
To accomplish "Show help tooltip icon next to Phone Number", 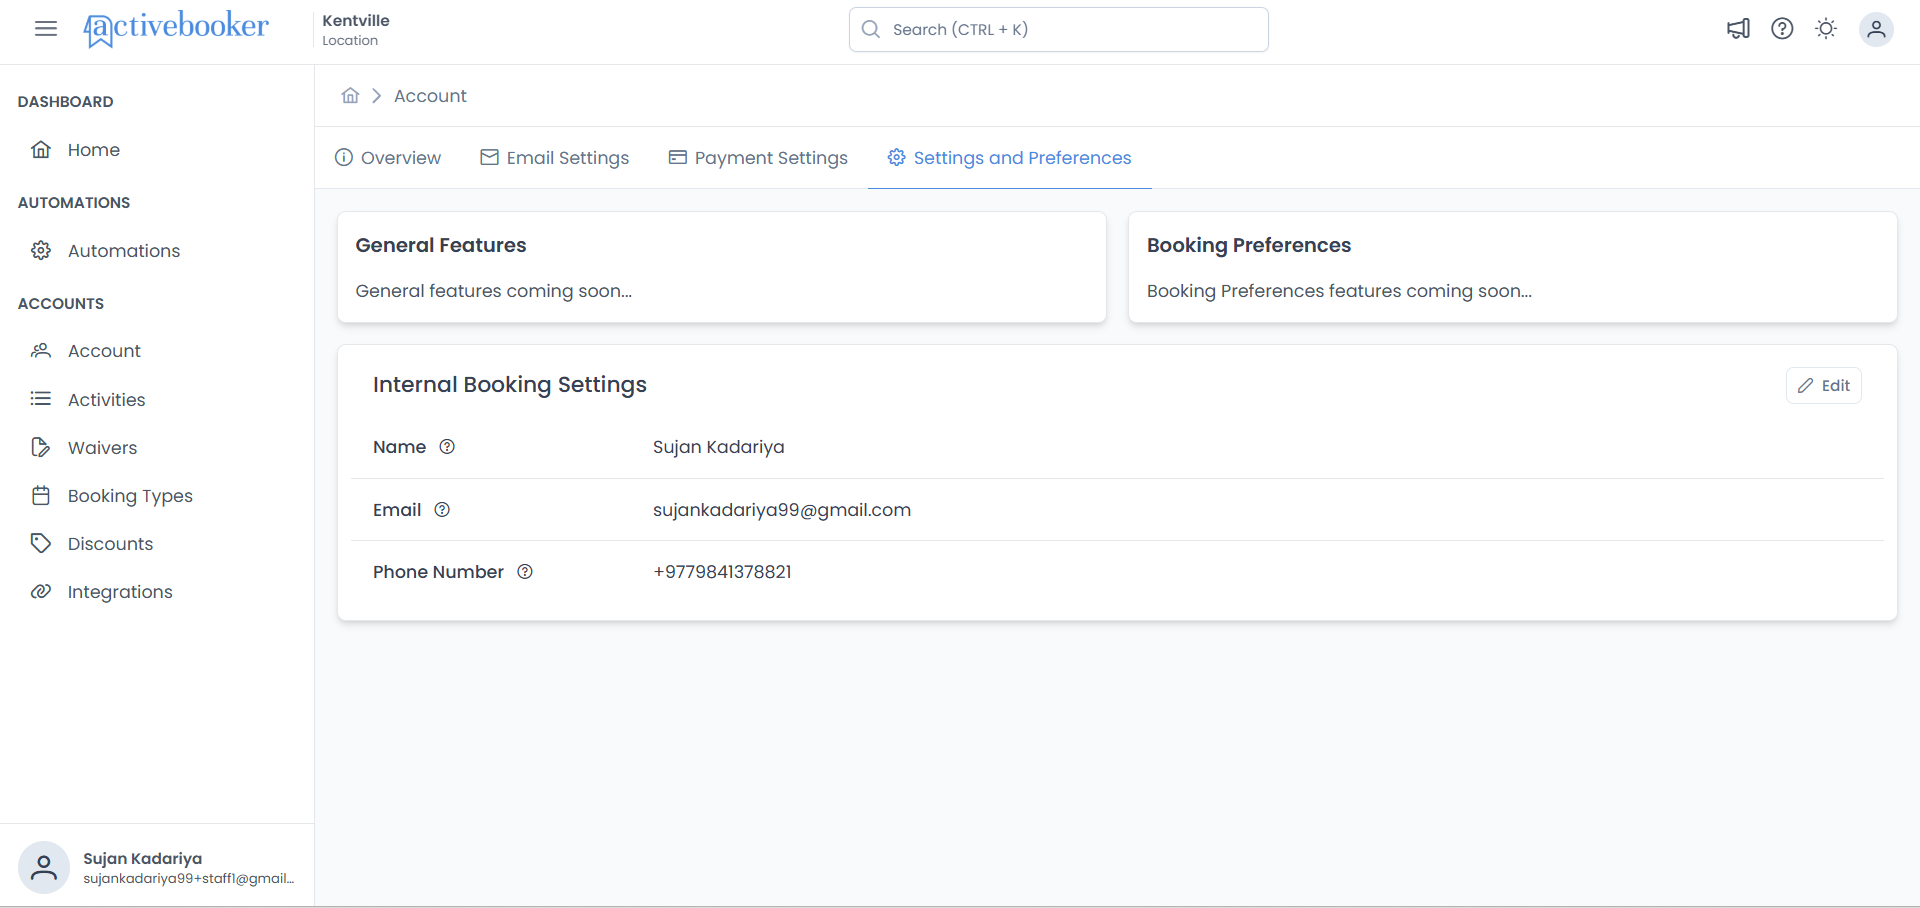I will click(525, 572).
